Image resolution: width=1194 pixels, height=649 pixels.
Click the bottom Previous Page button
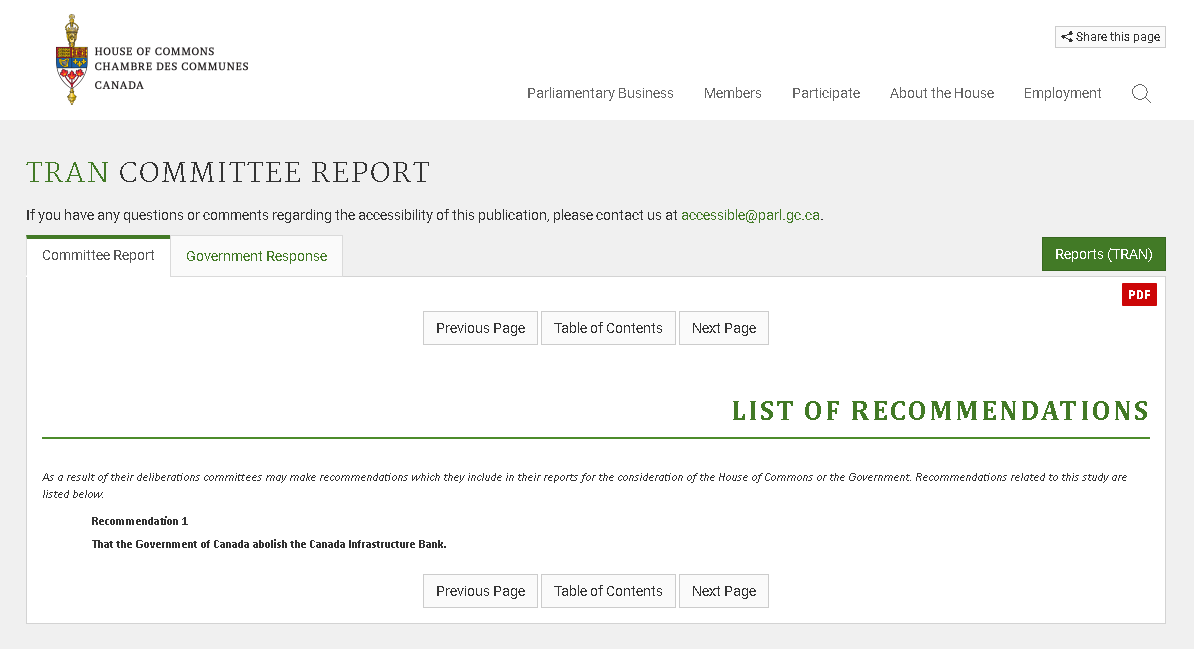point(480,591)
